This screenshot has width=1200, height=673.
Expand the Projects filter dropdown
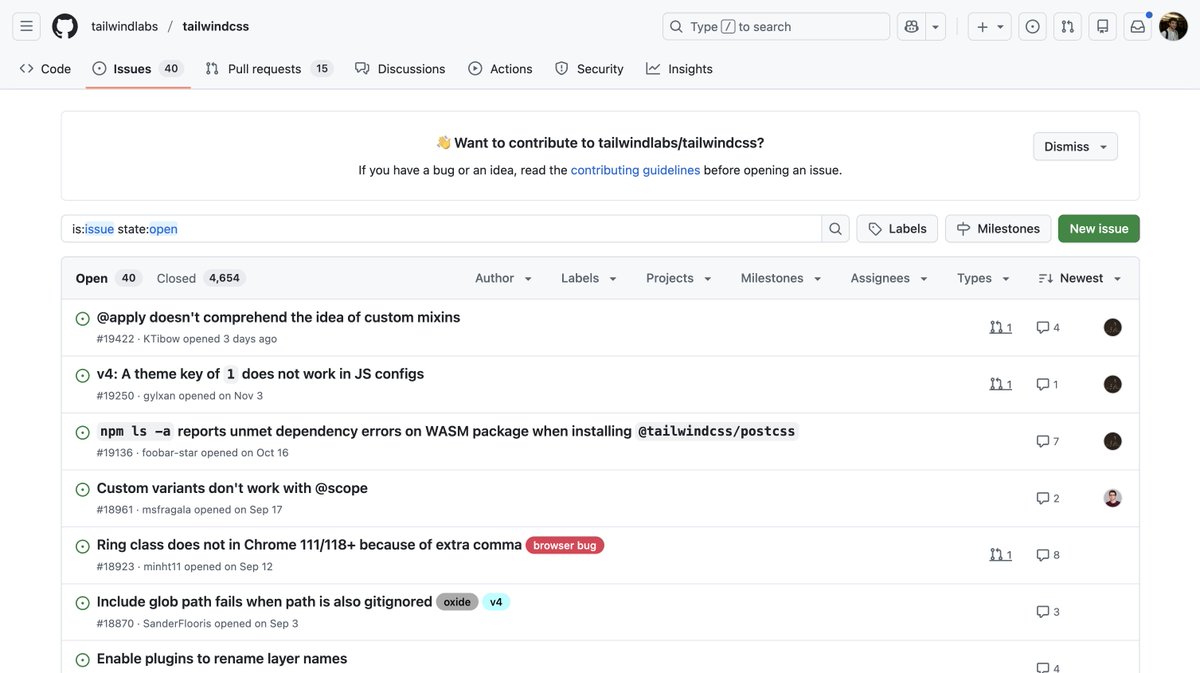679,278
